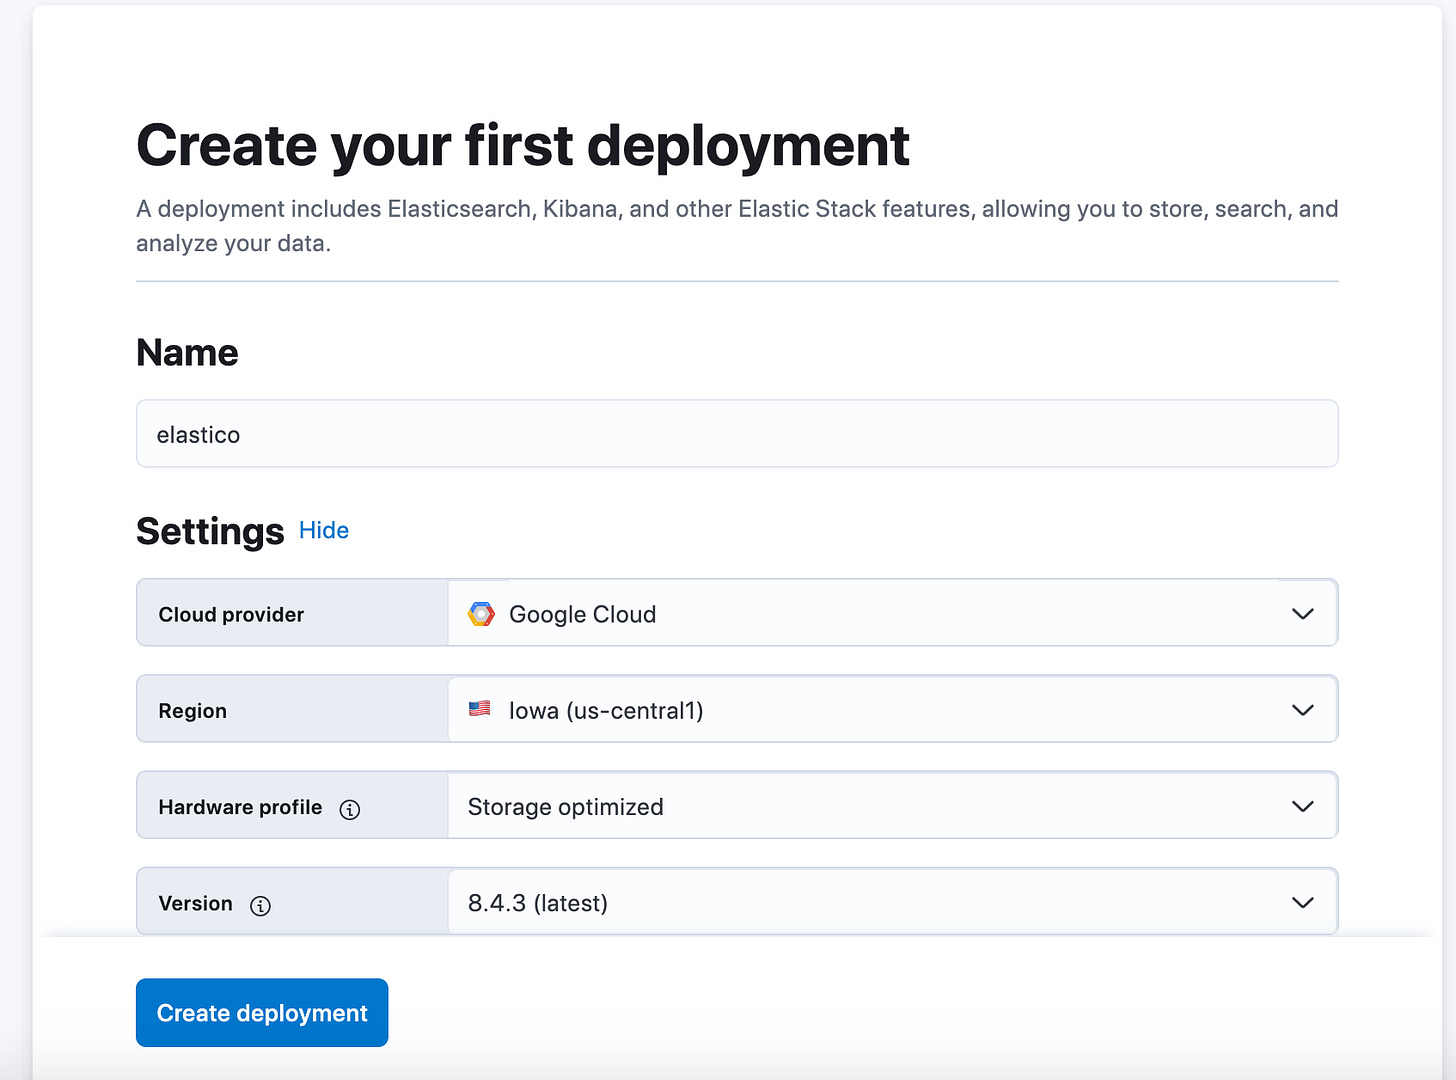Click the 8.4.3 (latest) version value
Image resolution: width=1456 pixels, height=1080 pixels.
pos(538,903)
